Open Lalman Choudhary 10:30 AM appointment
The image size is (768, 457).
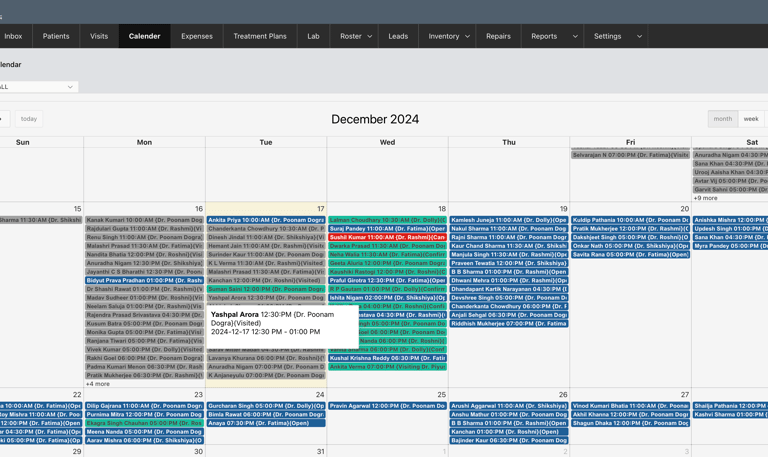coord(387,220)
